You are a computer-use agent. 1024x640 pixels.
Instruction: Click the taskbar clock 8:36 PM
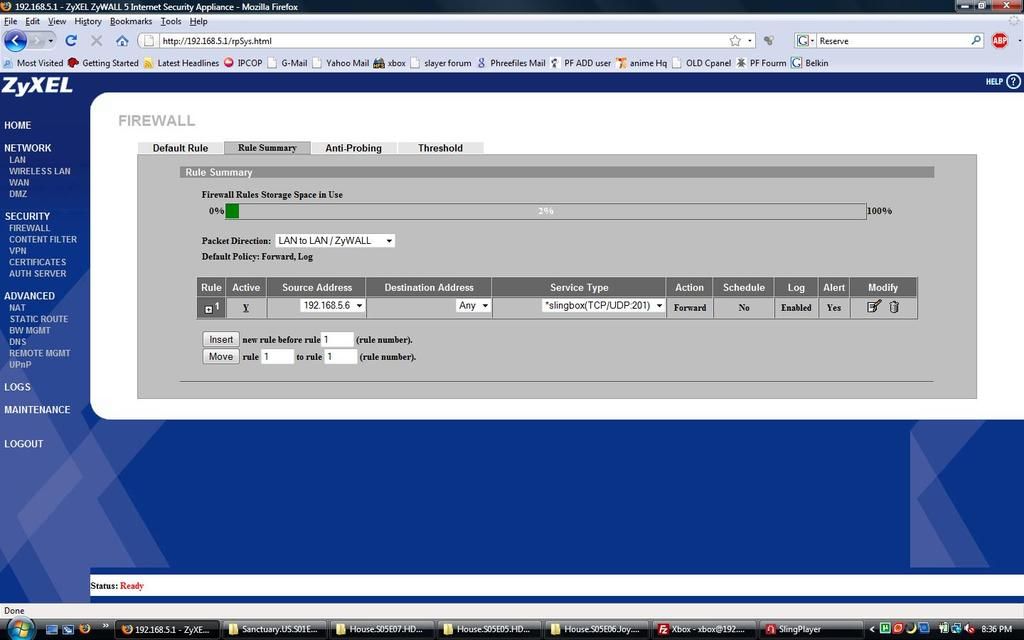coord(997,630)
